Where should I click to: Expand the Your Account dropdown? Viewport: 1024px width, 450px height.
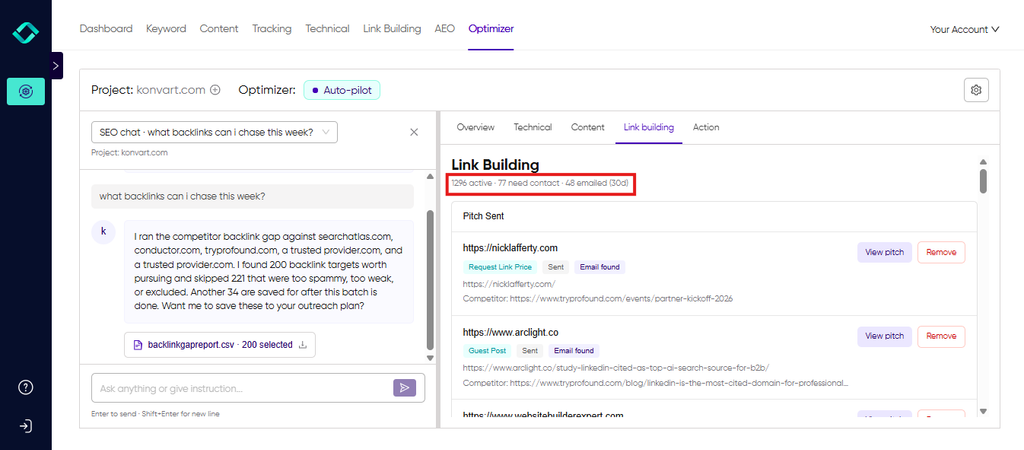(x=965, y=29)
